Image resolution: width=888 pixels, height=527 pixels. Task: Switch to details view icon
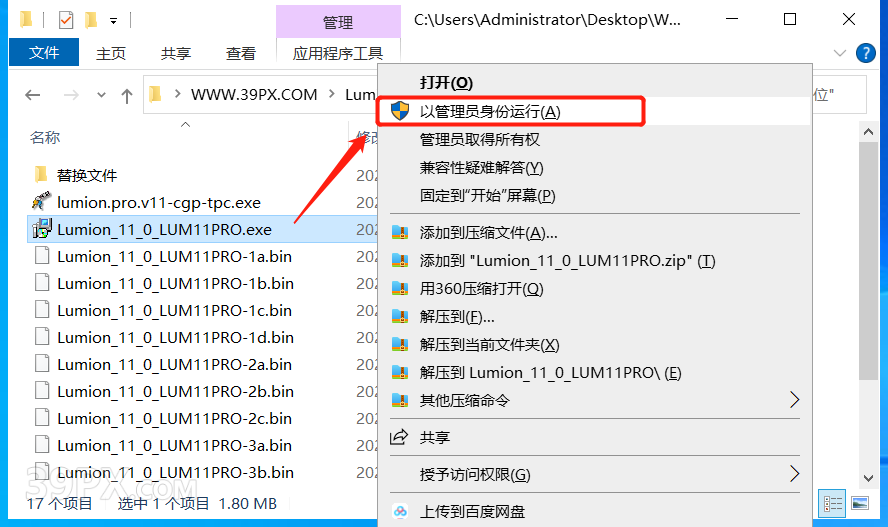pos(832,503)
